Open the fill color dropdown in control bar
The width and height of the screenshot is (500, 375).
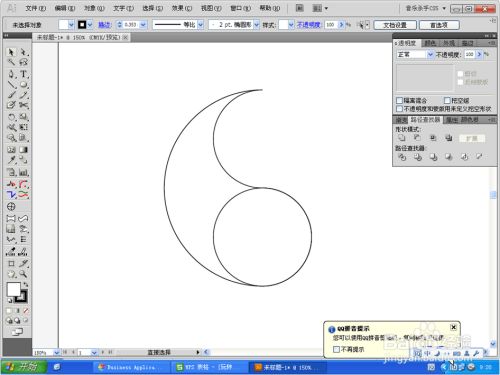pos(71,25)
